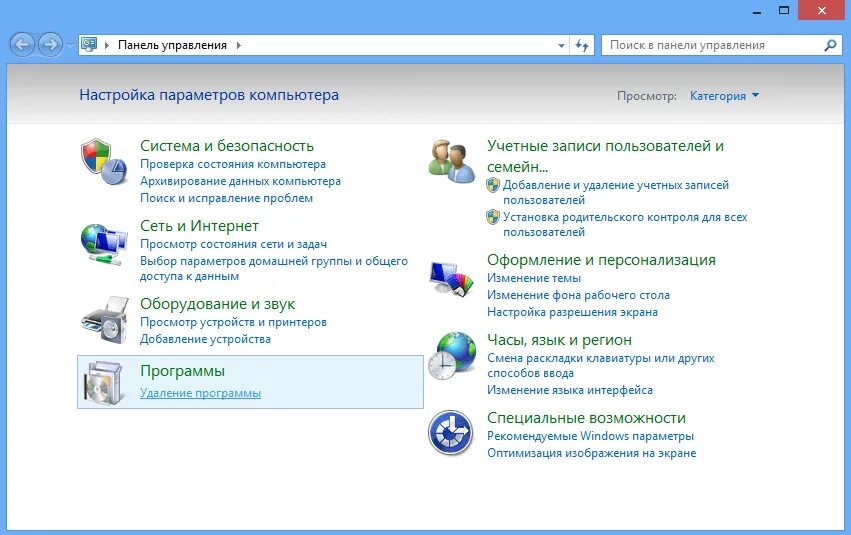Screen dimensions: 851x535
Task: Open the Hardware and Sound printer icon
Action: [105, 320]
